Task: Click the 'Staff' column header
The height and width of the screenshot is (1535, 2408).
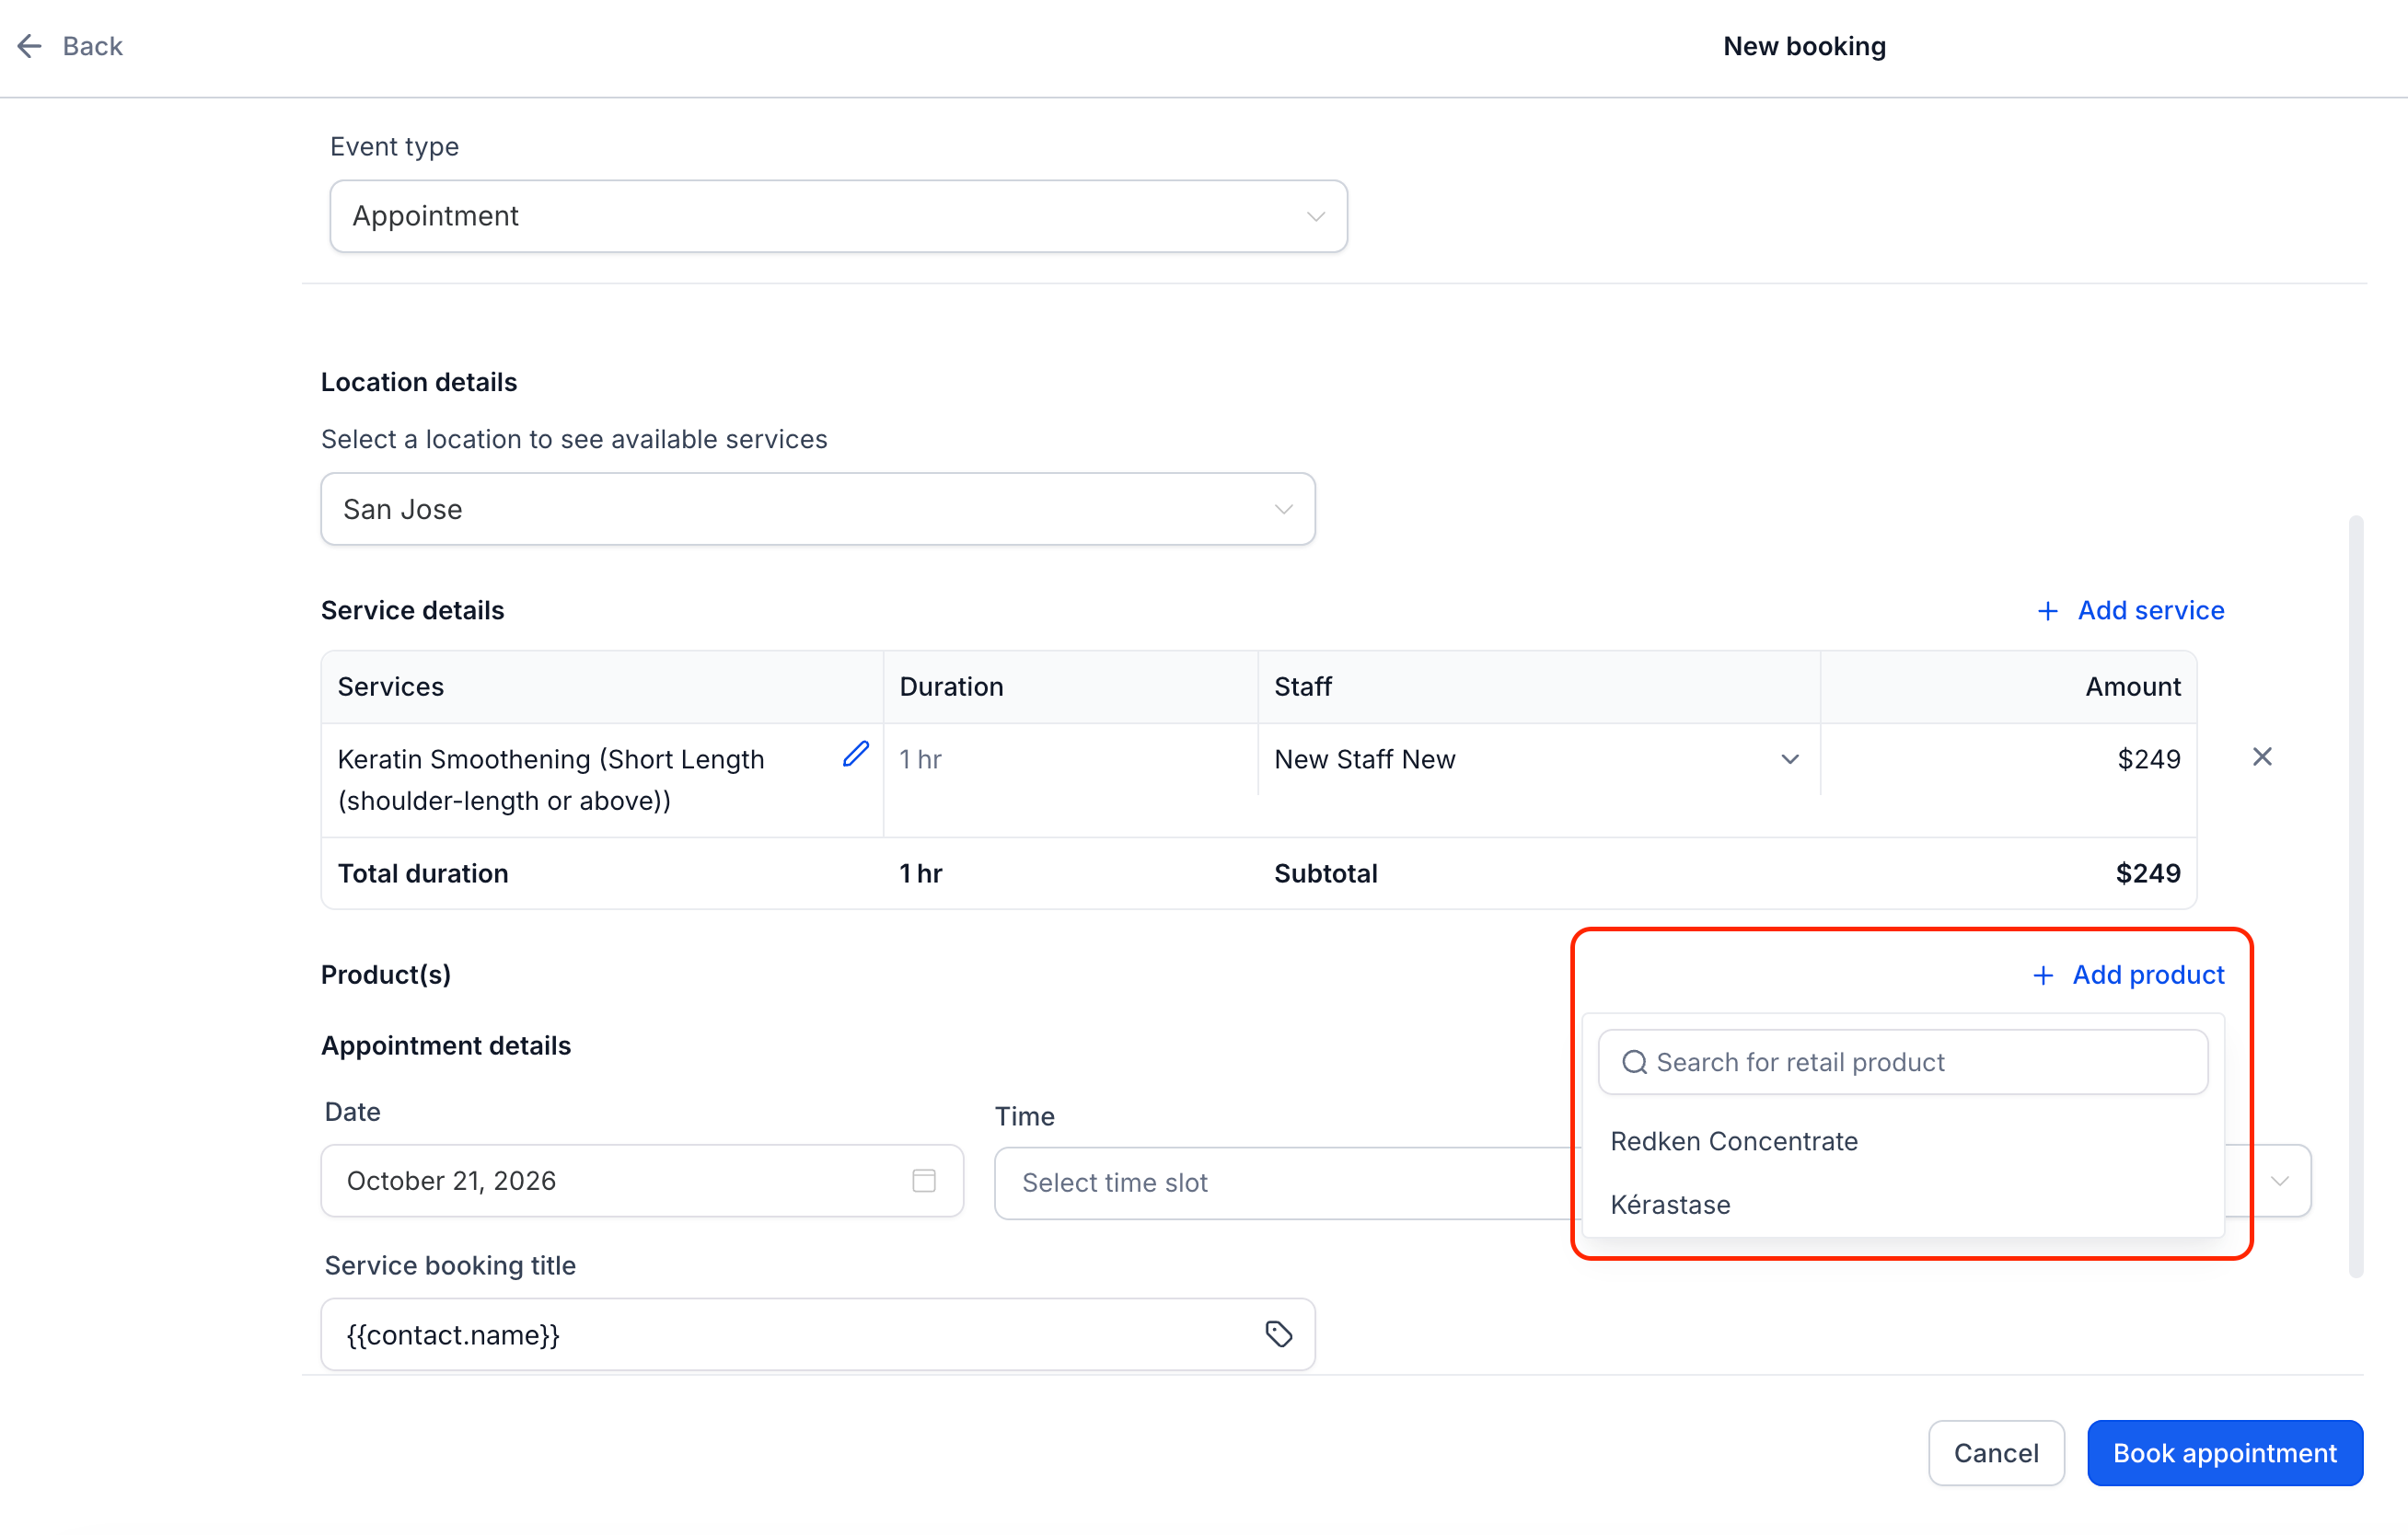Action: 1302,687
